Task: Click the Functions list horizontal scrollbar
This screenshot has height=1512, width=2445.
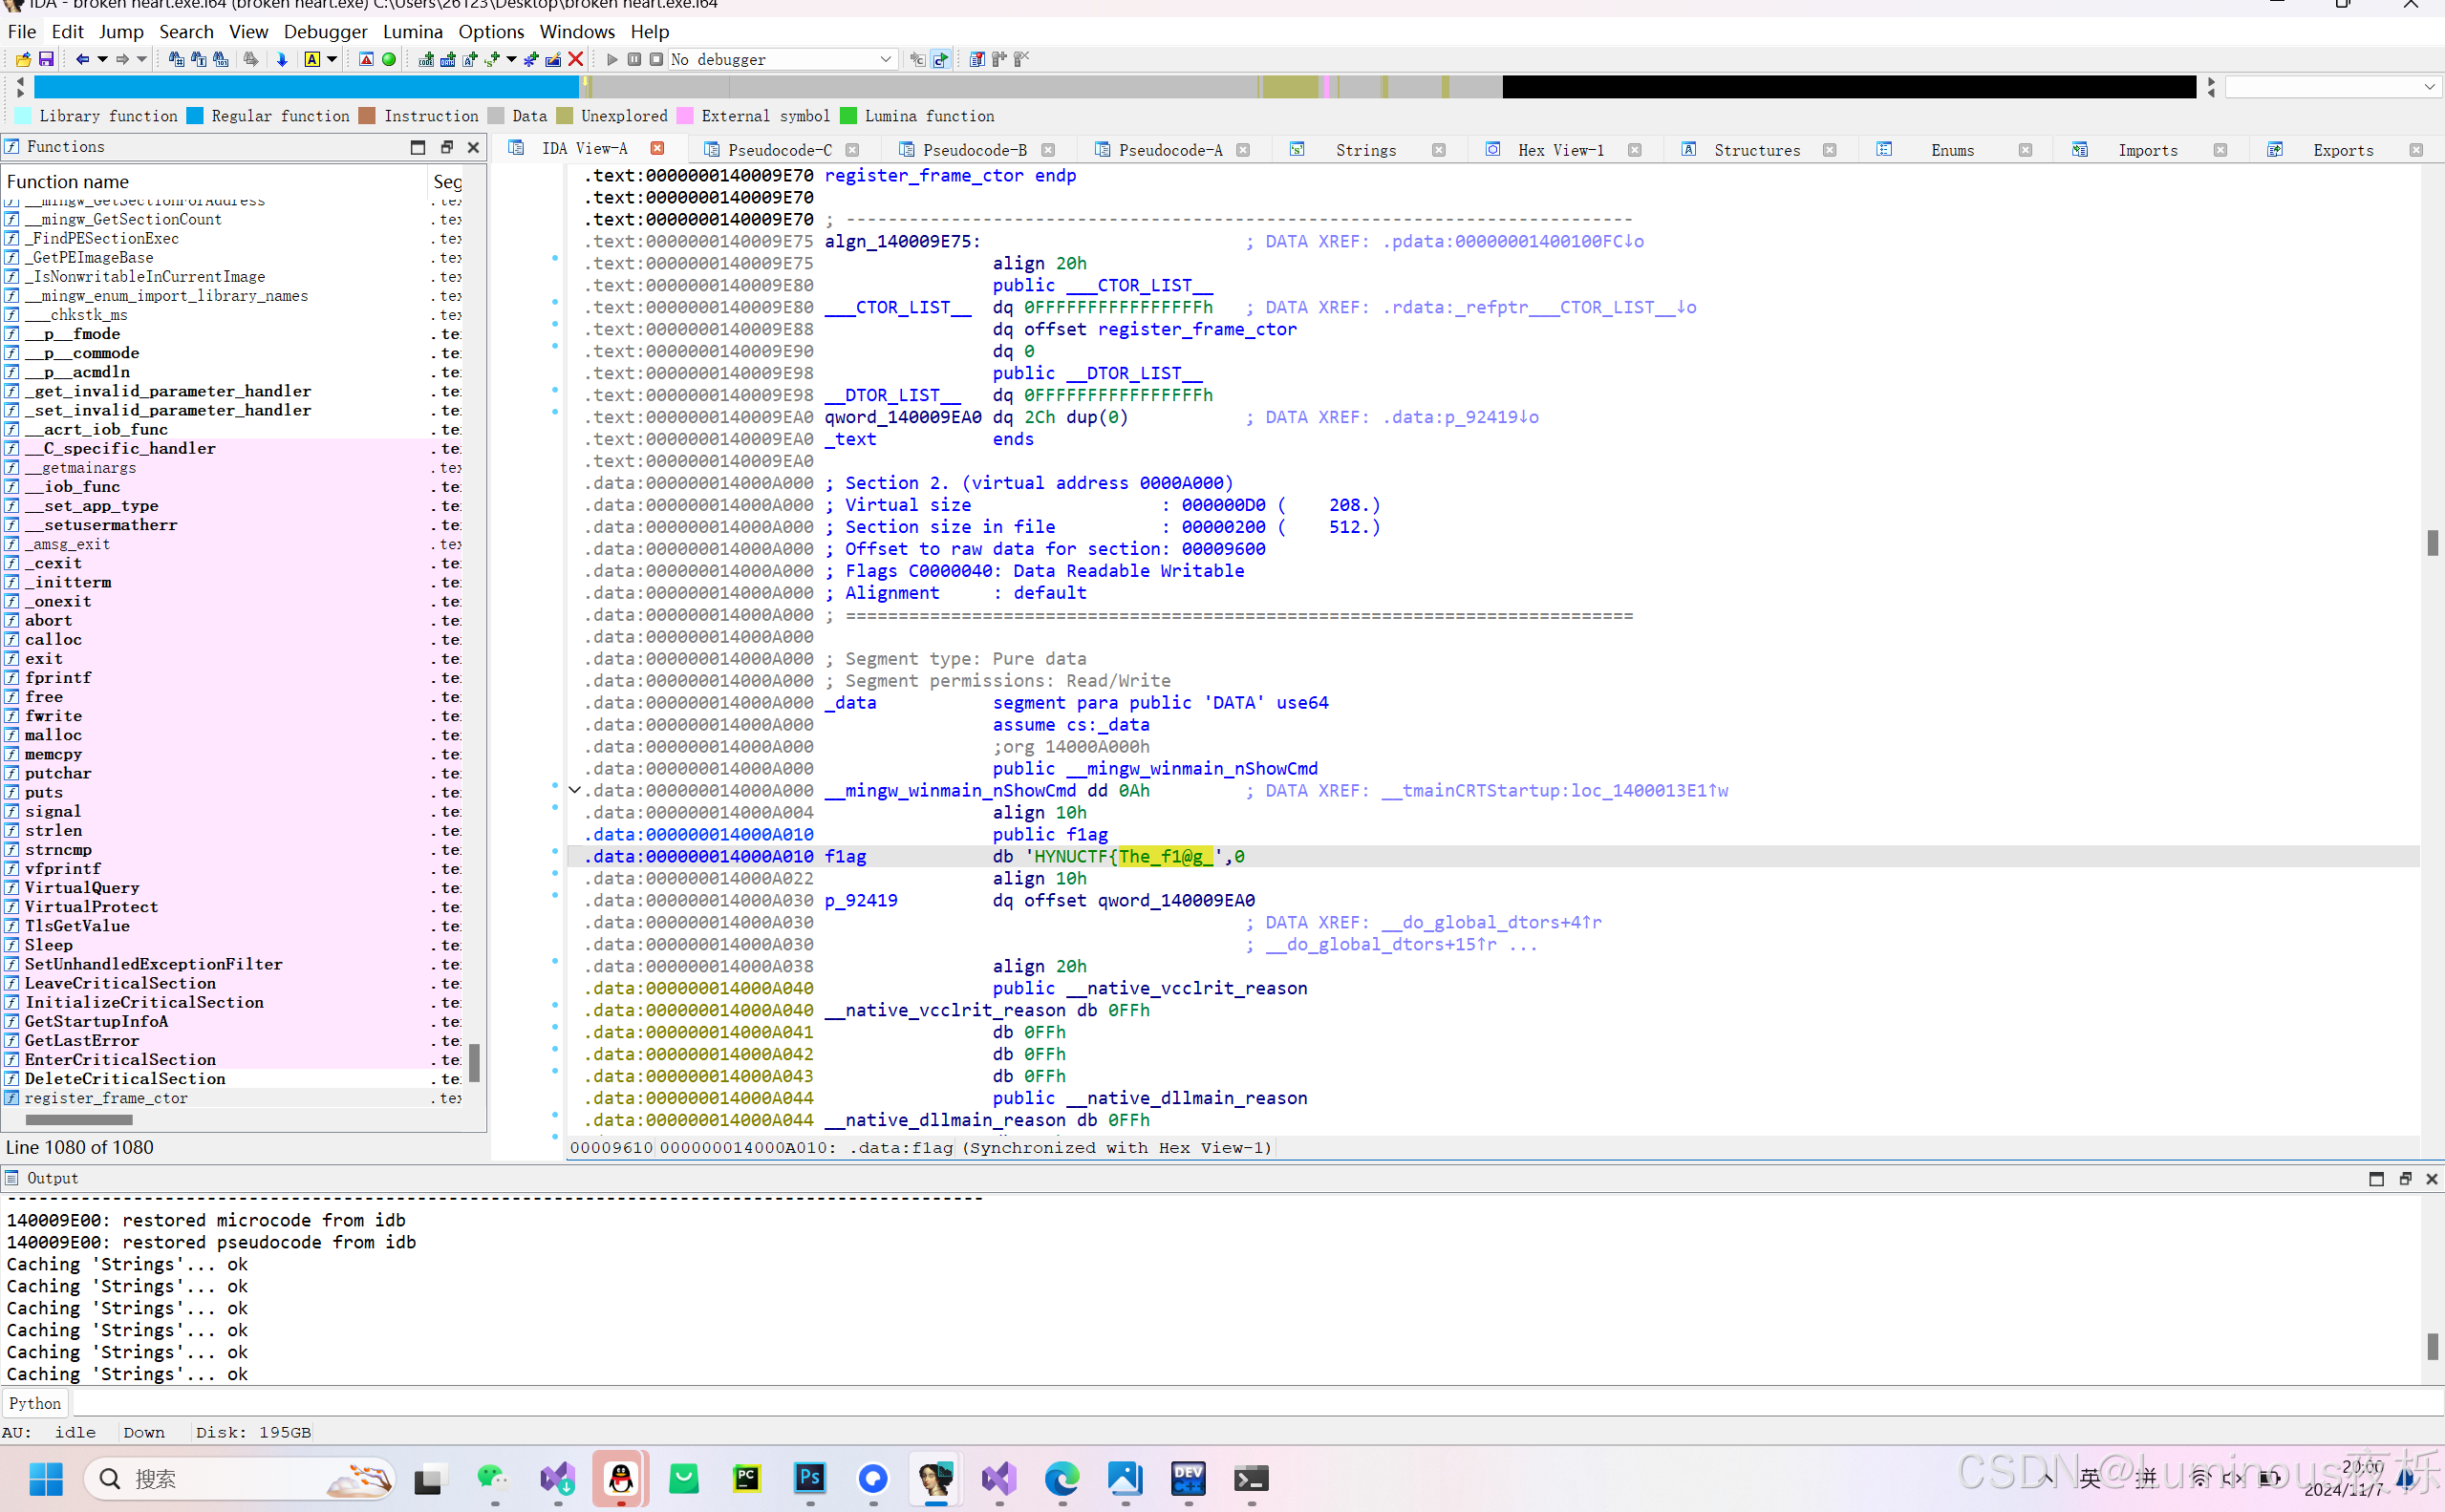Action: (x=78, y=1119)
